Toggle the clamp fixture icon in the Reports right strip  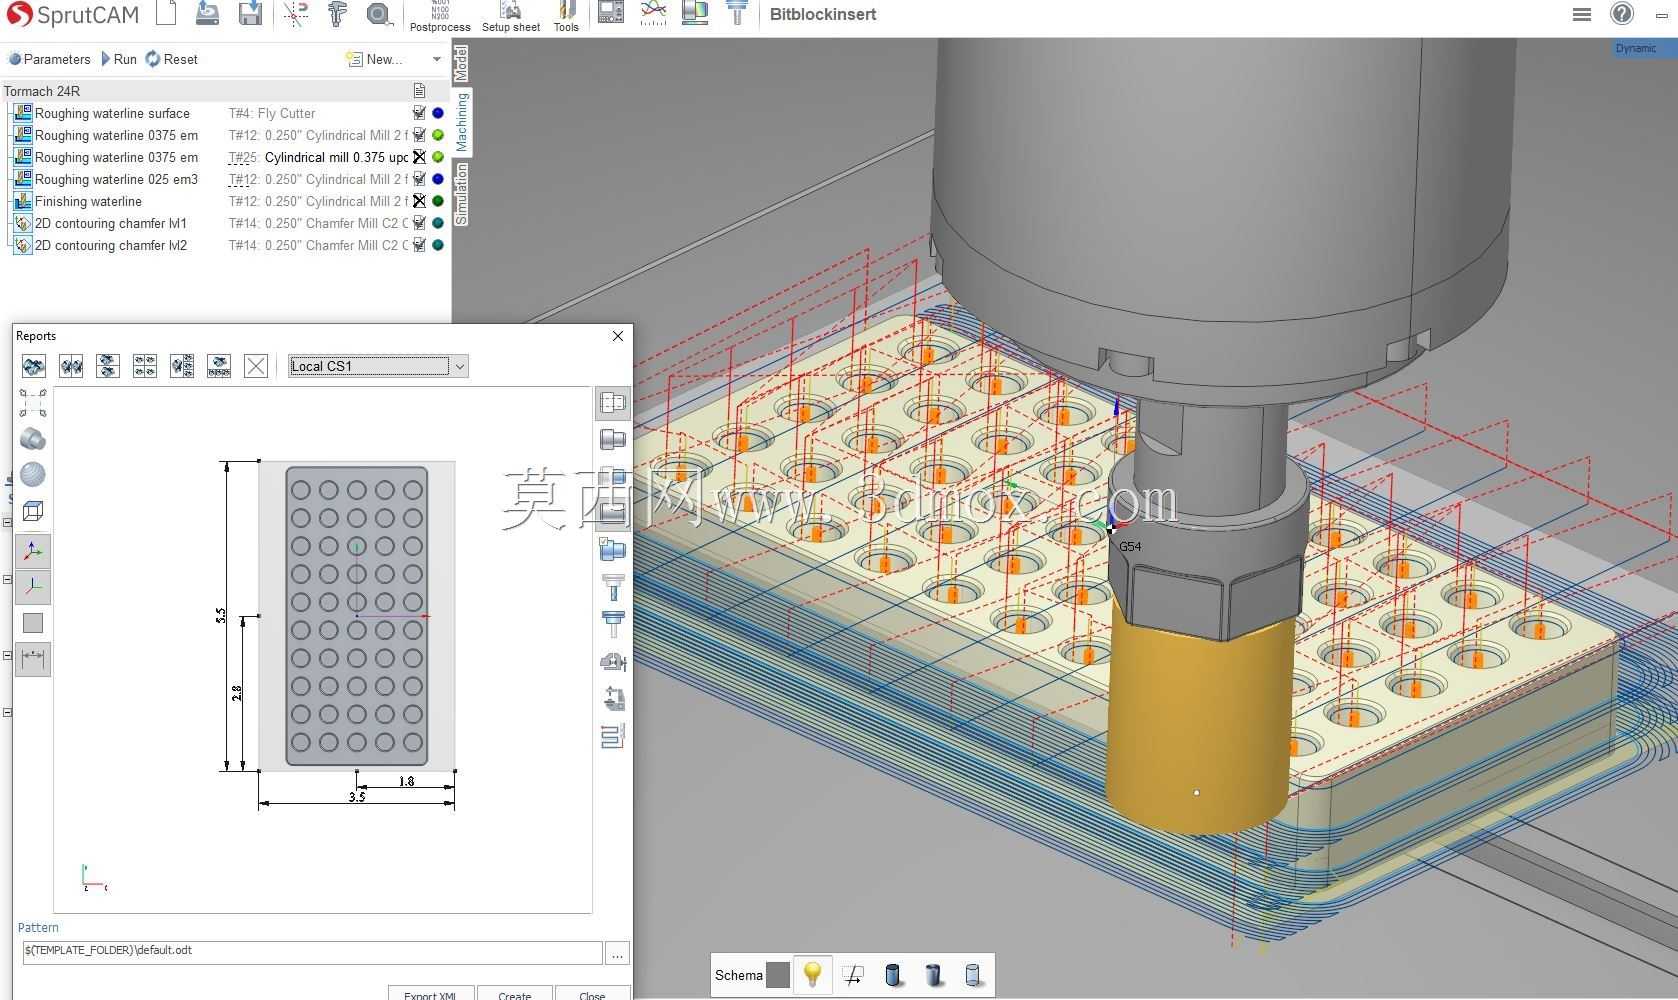613,661
